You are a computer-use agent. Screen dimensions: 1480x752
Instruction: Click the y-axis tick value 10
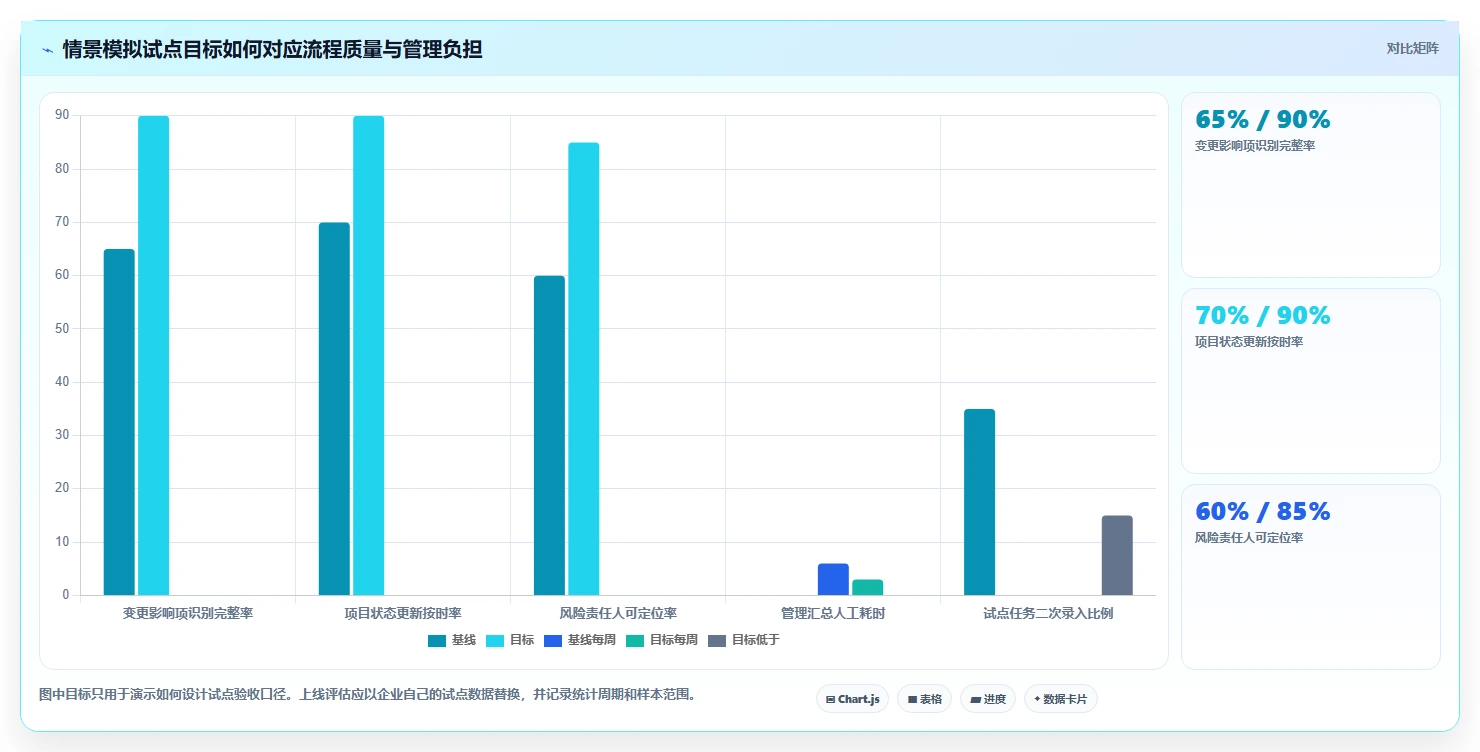63,542
